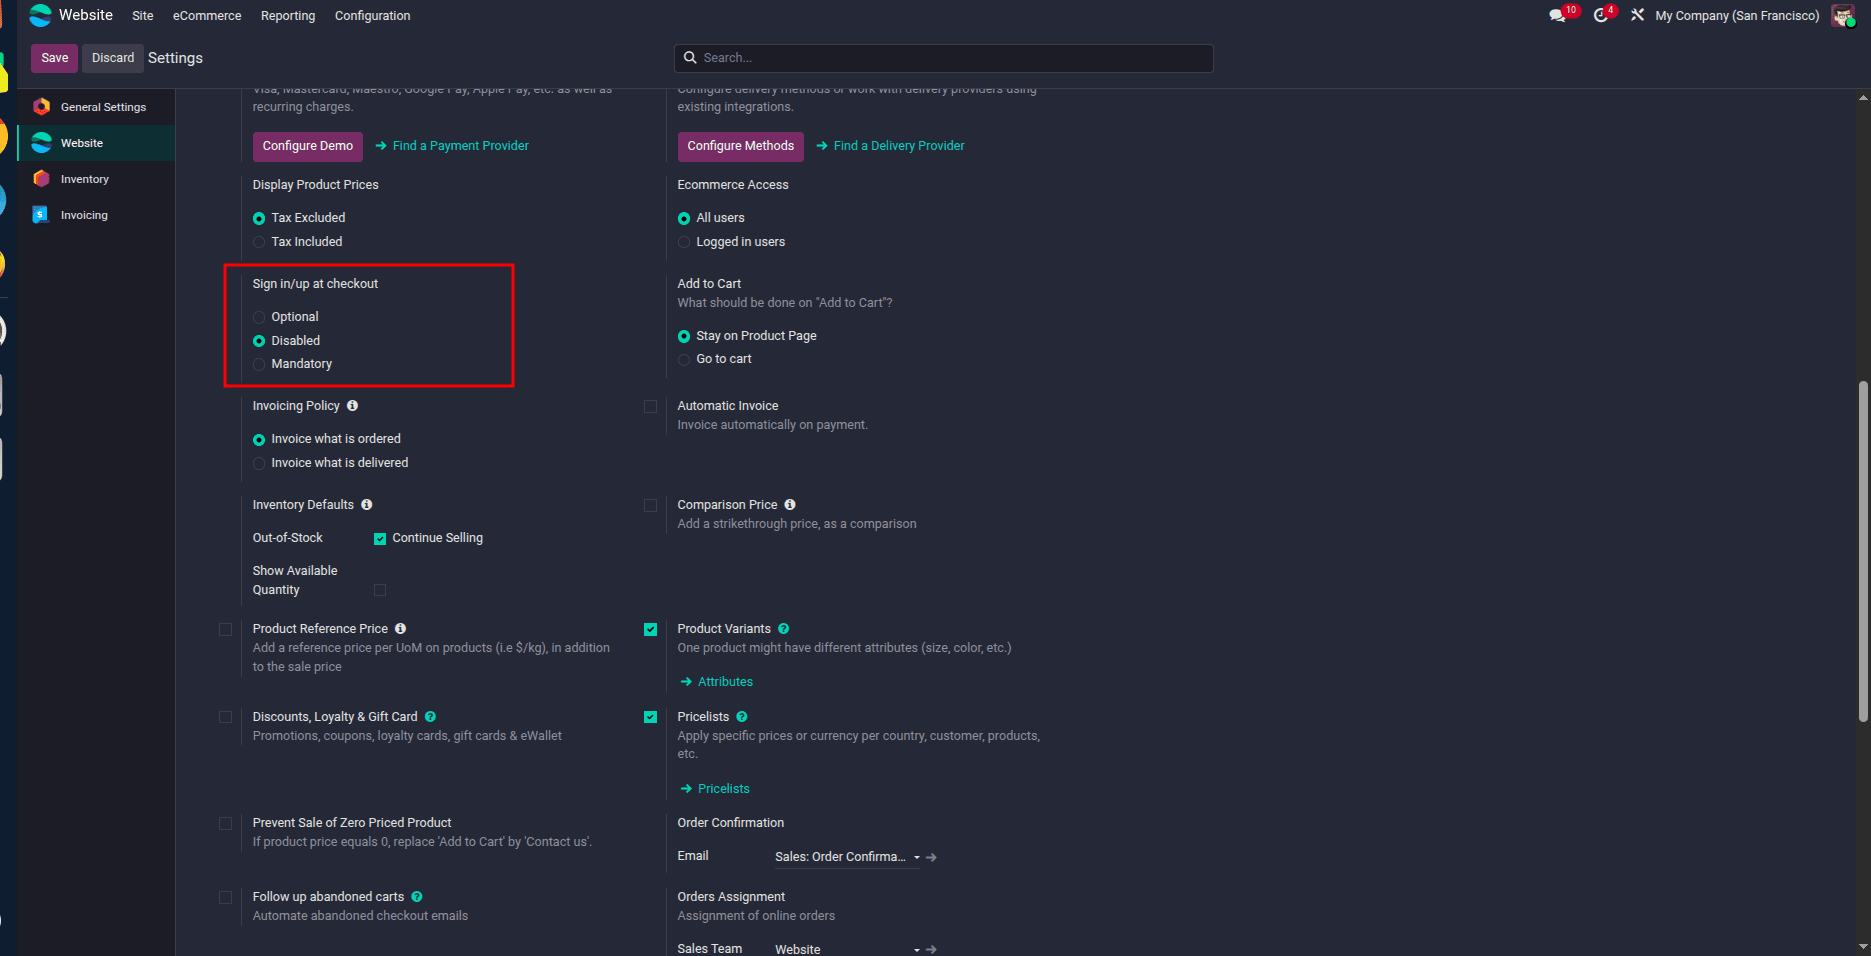This screenshot has width=1871, height=956.
Task: Open Sales Team record arrow icon
Action: pyautogui.click(x=931, y=949)
